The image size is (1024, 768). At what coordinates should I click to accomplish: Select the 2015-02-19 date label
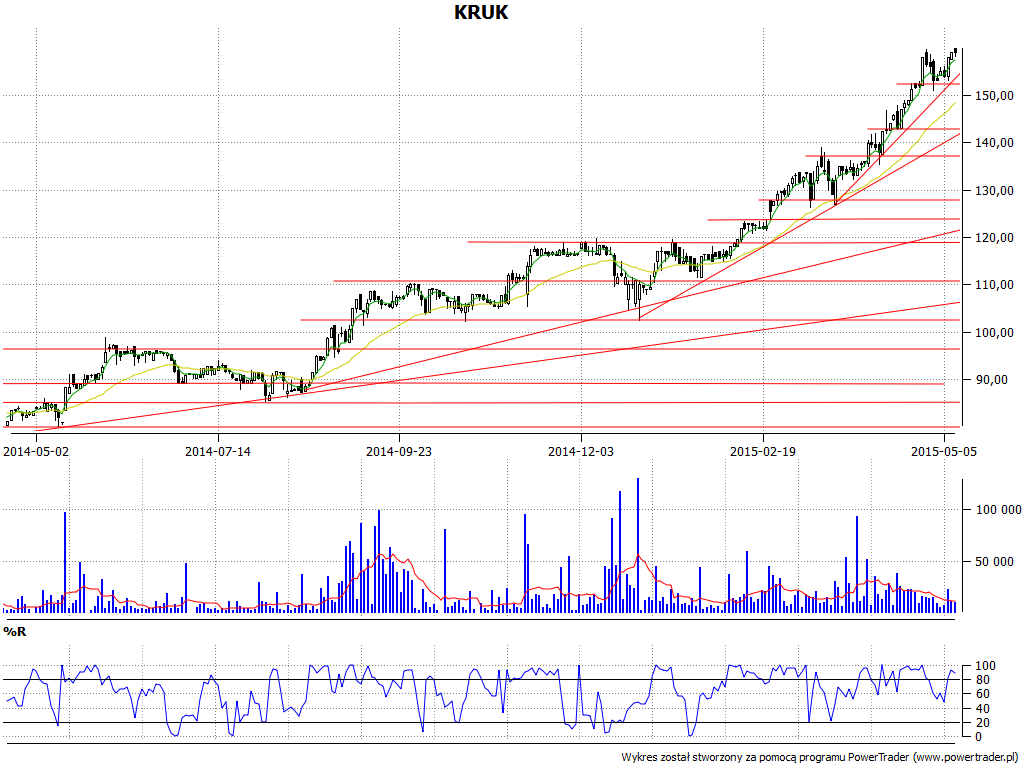pyautogui.click(x=763, y=451)
